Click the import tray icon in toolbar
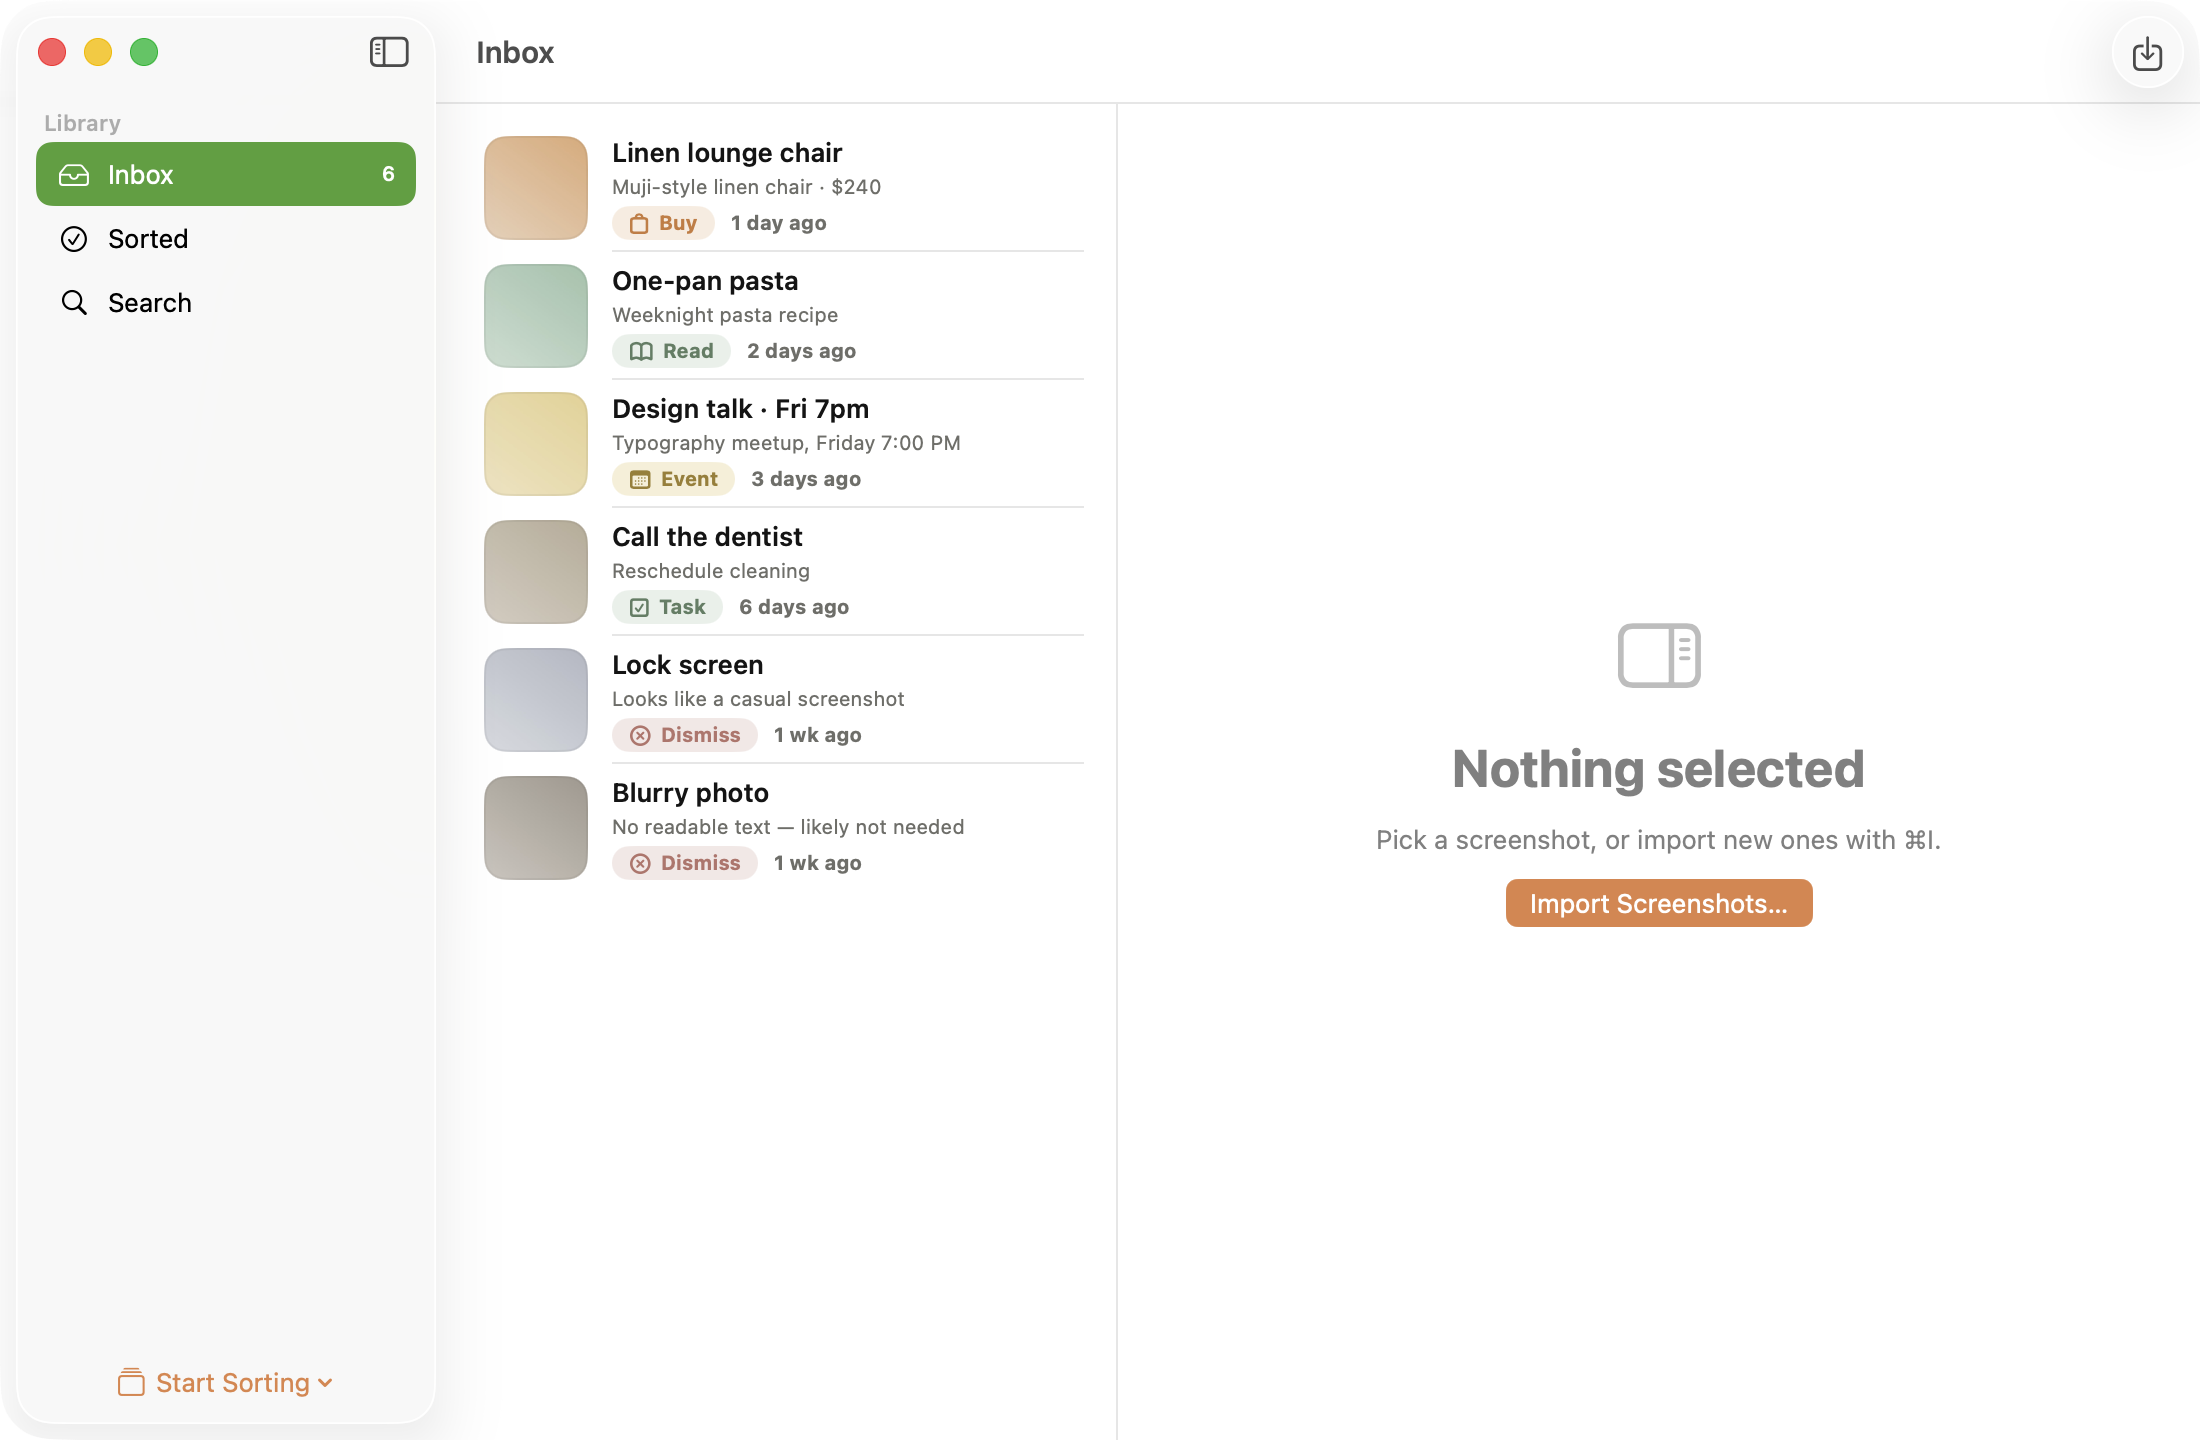The width and height of the screenshot is (2200, 1440). (x=2147, y=53)
